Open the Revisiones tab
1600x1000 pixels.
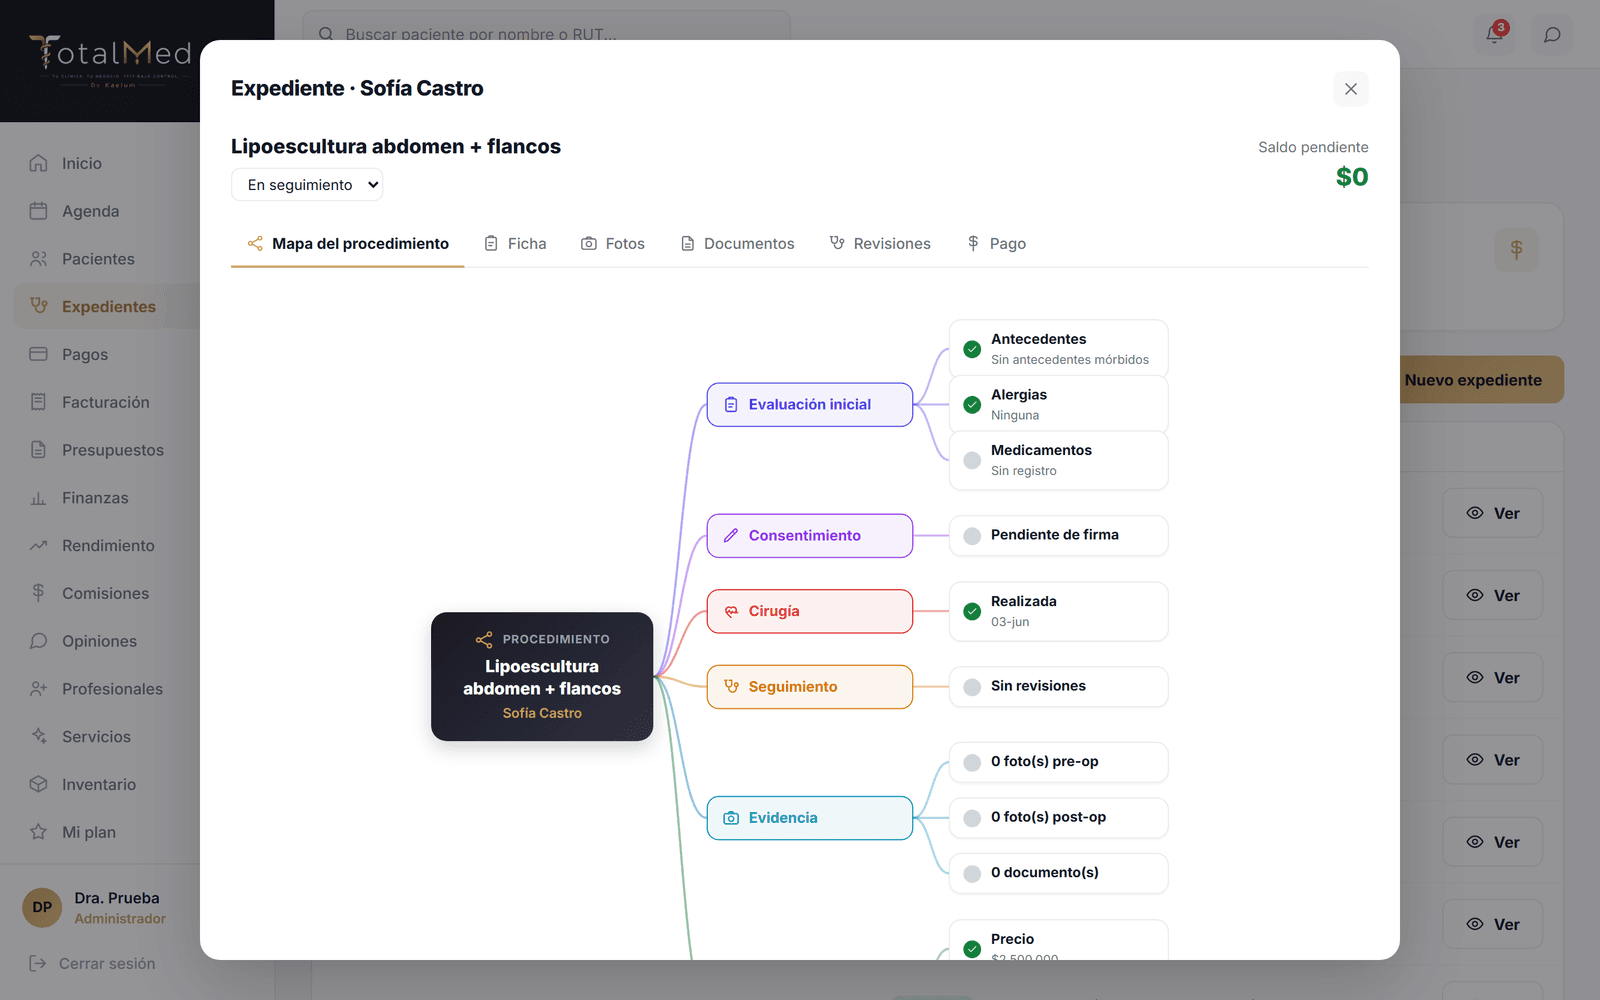(880, 244)
